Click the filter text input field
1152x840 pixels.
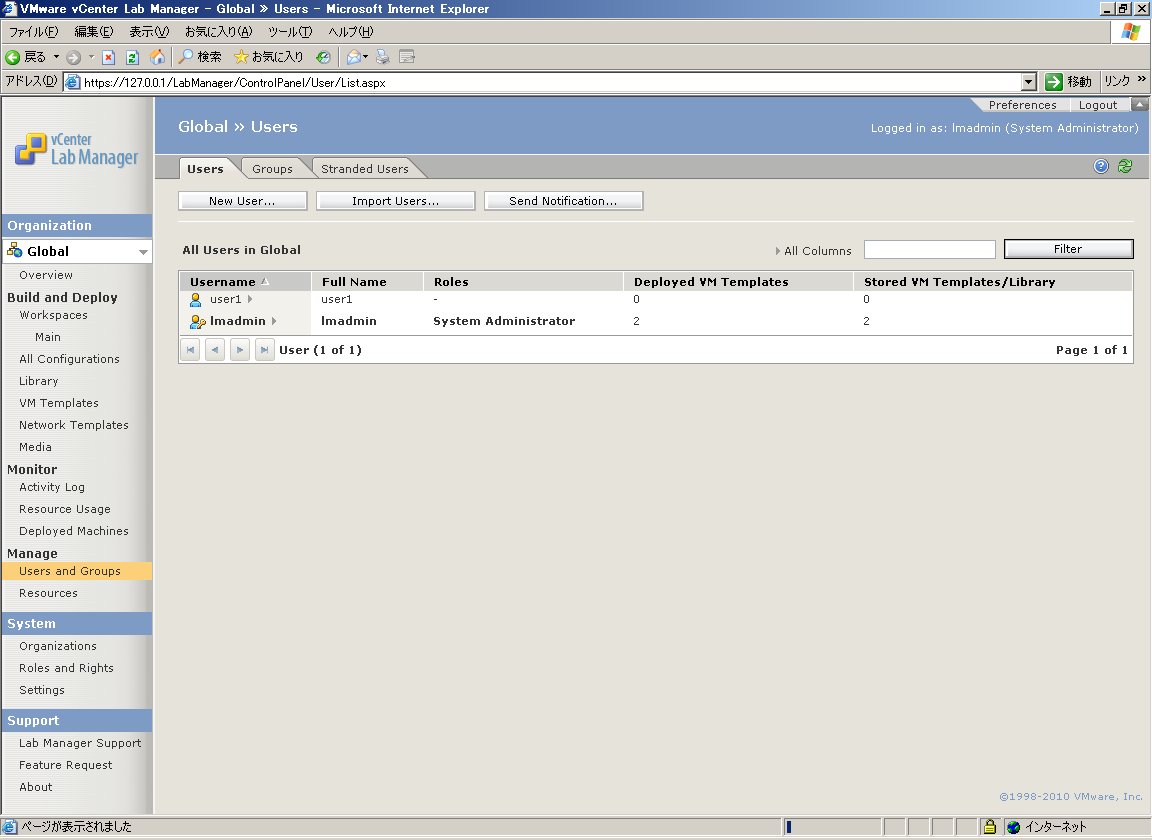929,249
